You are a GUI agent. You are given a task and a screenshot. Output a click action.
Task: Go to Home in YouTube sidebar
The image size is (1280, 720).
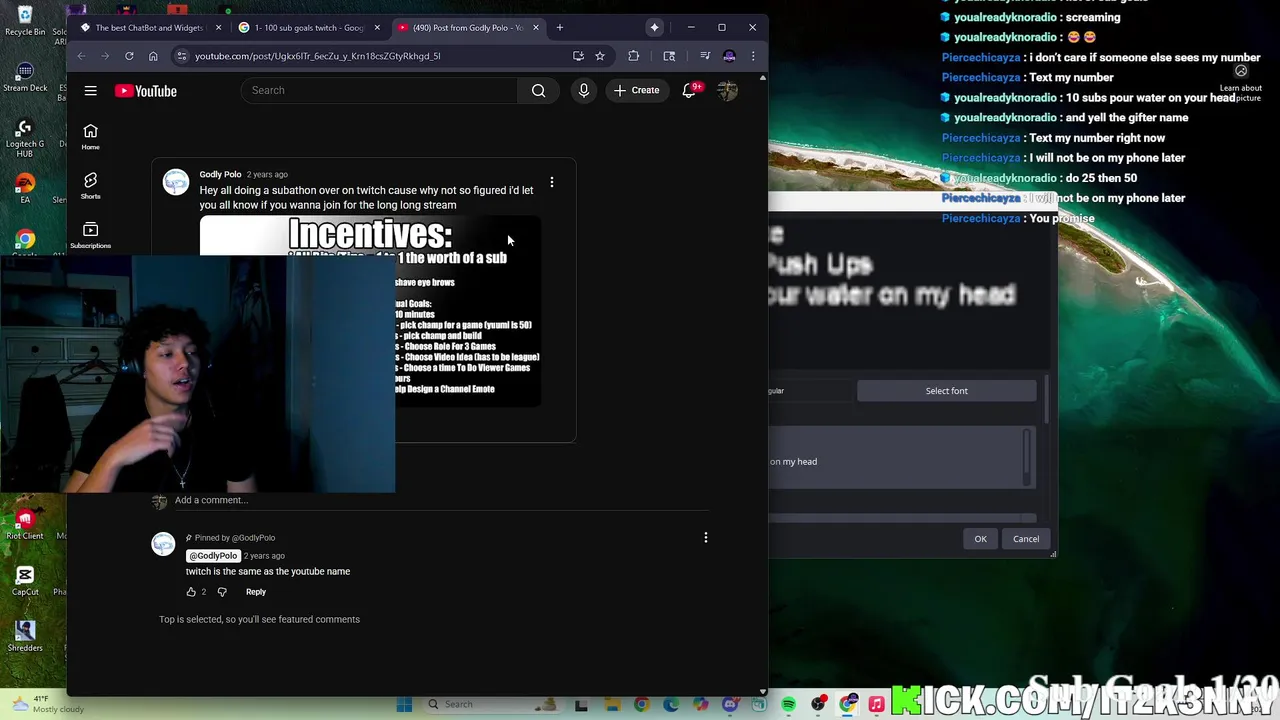point(90,137)
